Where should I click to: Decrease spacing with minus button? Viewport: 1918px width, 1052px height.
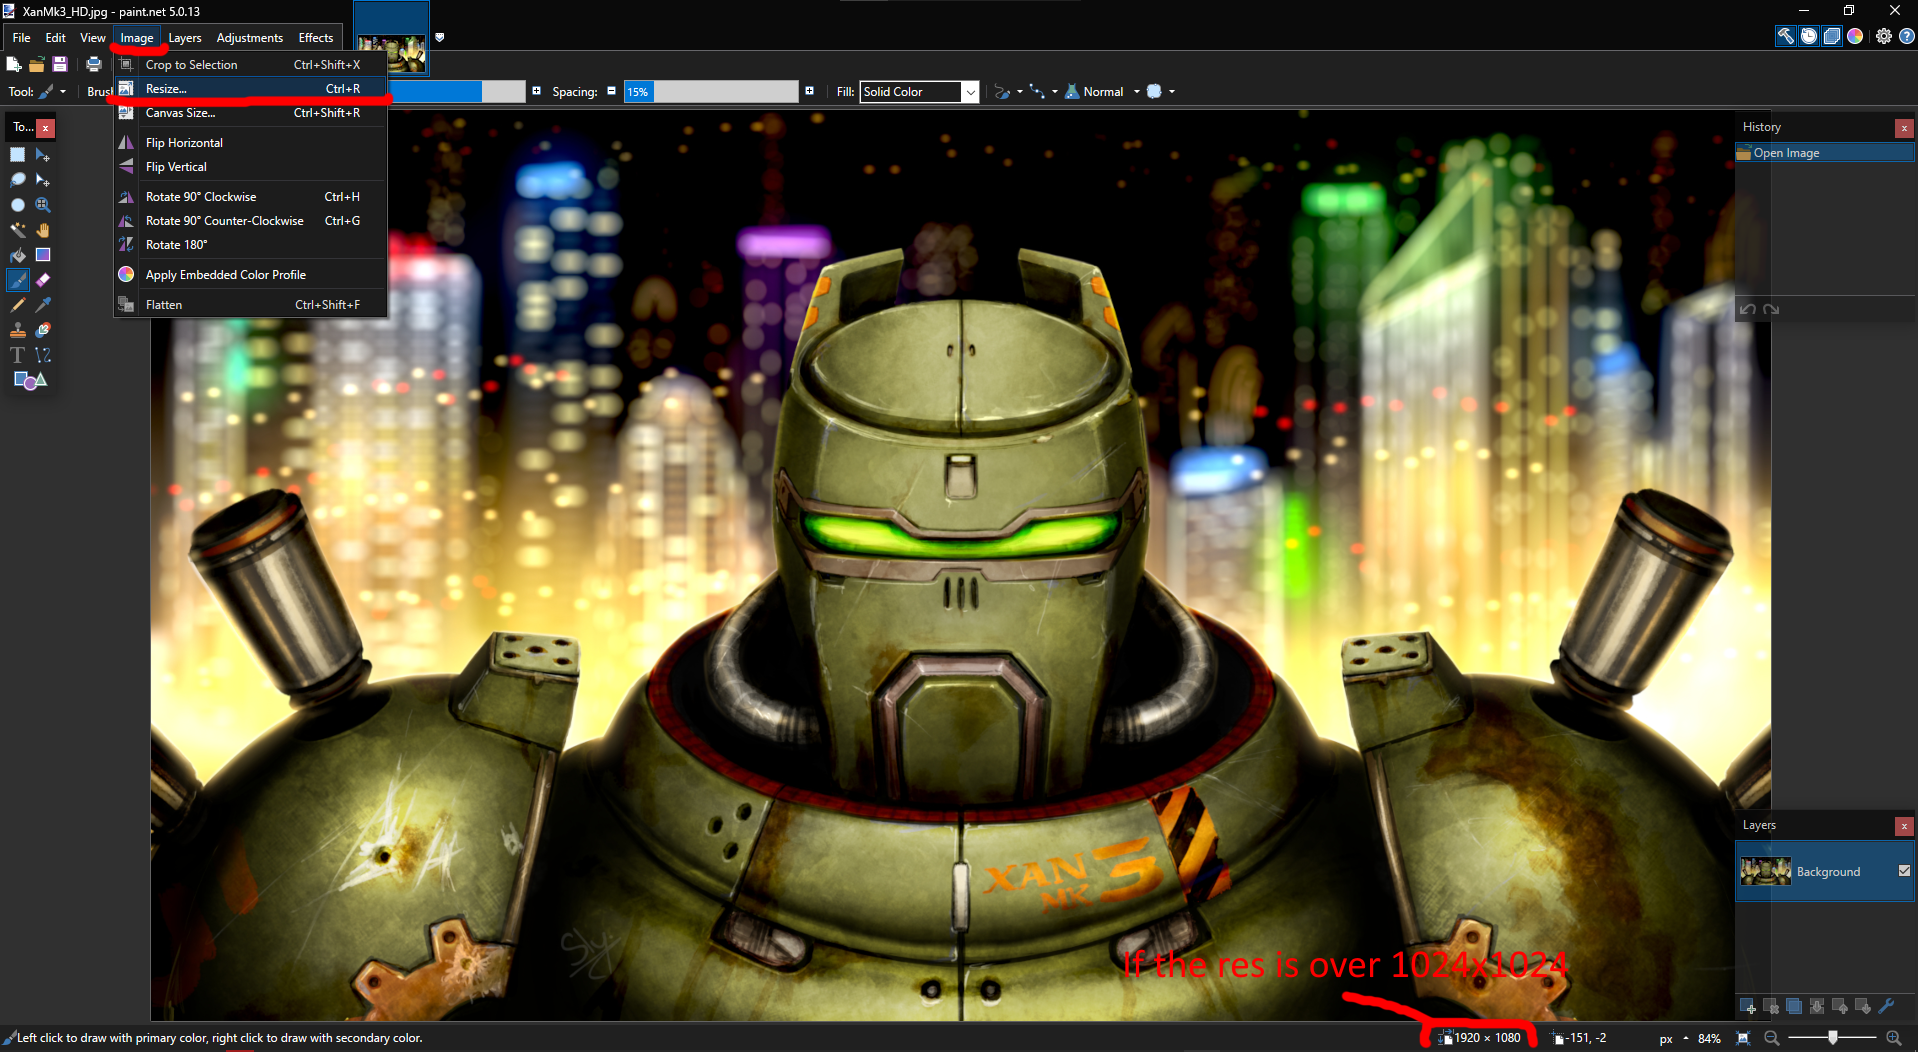[x=611, y=91]
